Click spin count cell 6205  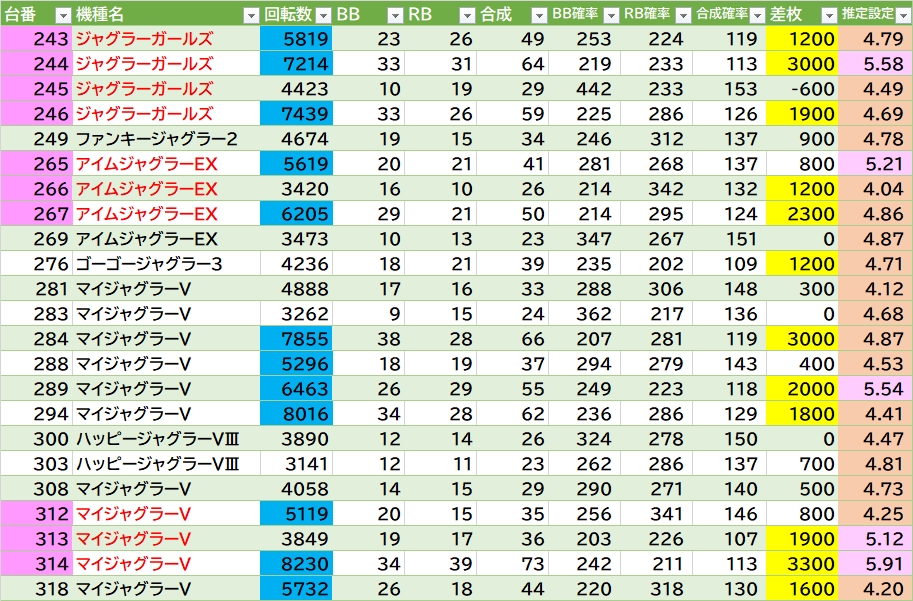296,214
